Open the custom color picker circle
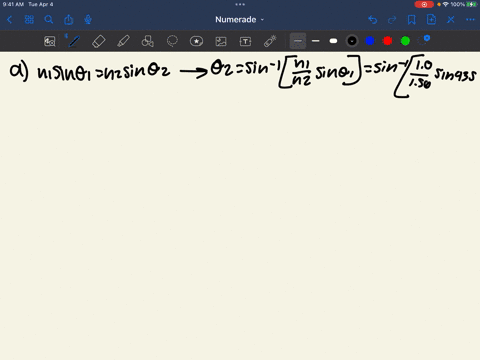This screenshot has height=360, width=480. (x=424, y=40)
